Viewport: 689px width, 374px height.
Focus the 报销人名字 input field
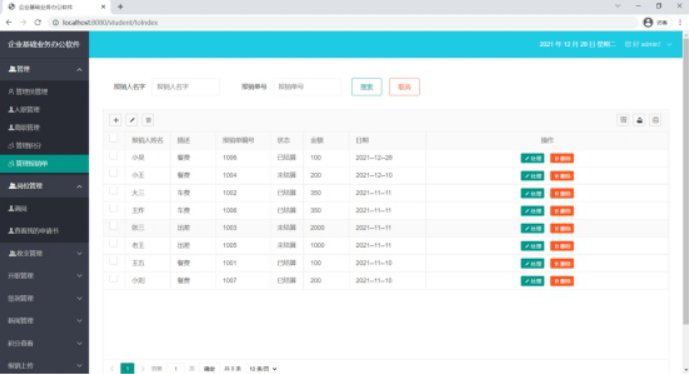(x=185, y=87)
